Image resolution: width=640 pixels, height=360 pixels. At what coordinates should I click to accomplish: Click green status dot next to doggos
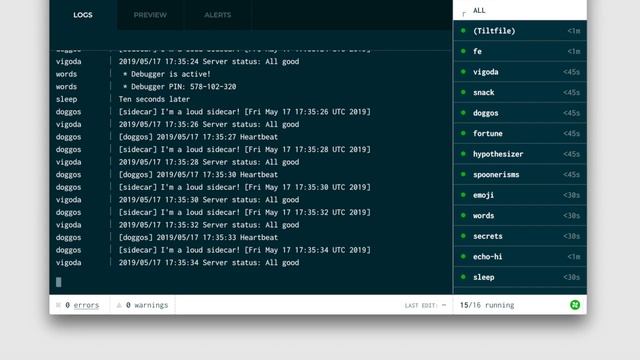pyautogui.click(x=463, y=113)
